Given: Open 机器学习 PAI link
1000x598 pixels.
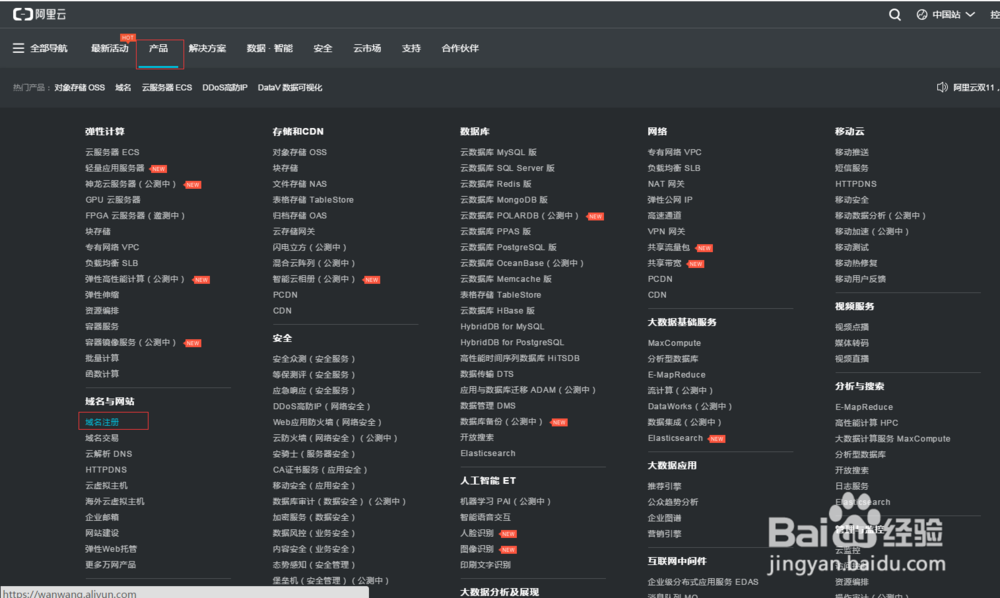Looking at the screenshot, I should pyautogui.click(x=506, y=502).
